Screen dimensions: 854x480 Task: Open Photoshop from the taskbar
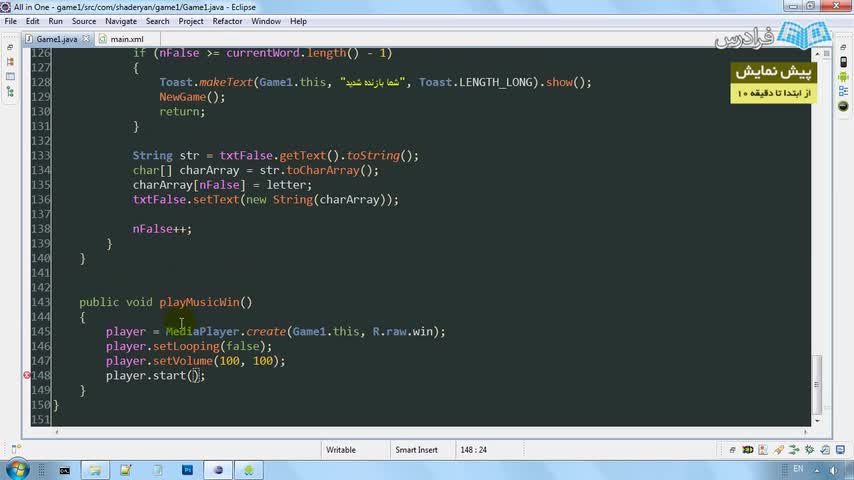(x=187, y=470)
